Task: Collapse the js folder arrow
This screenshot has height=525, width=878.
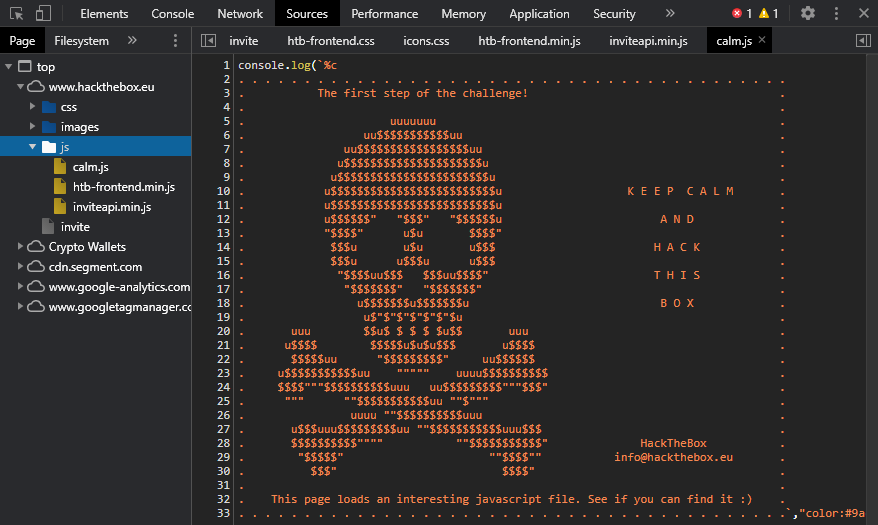Action: point(32,147)
